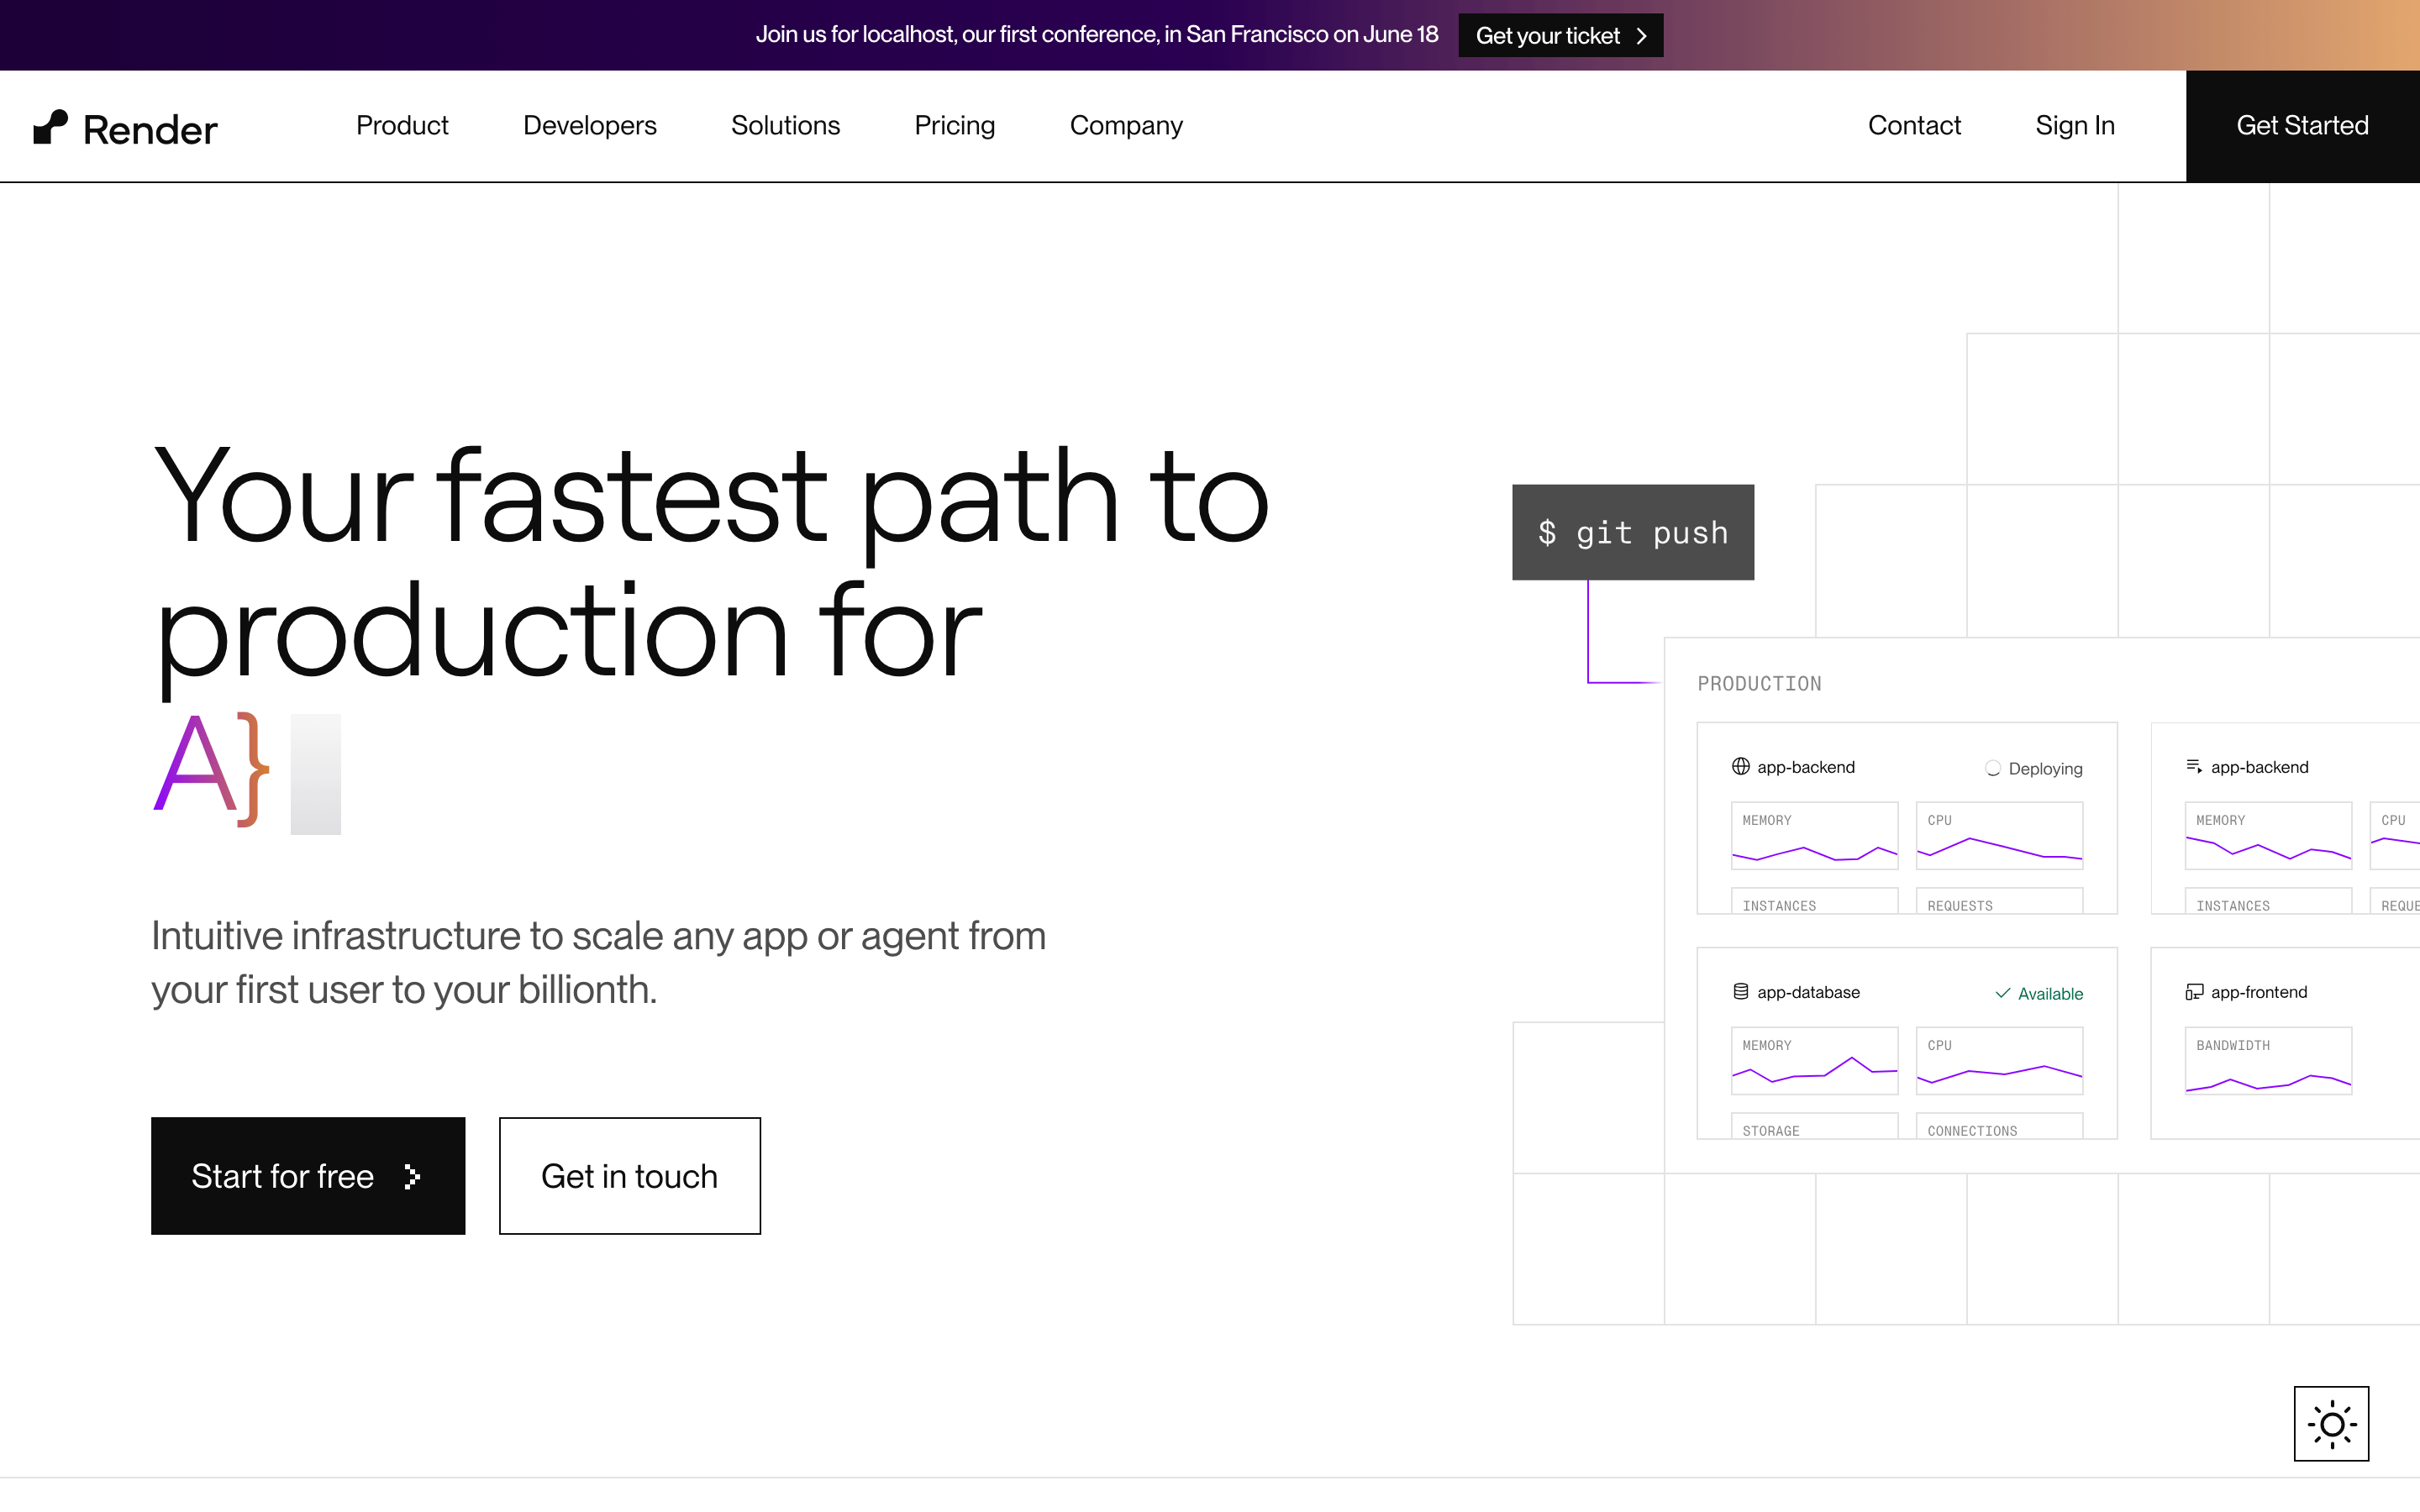Open the Product menu
The image size is (2420, 1512).
tap(402, 126)
